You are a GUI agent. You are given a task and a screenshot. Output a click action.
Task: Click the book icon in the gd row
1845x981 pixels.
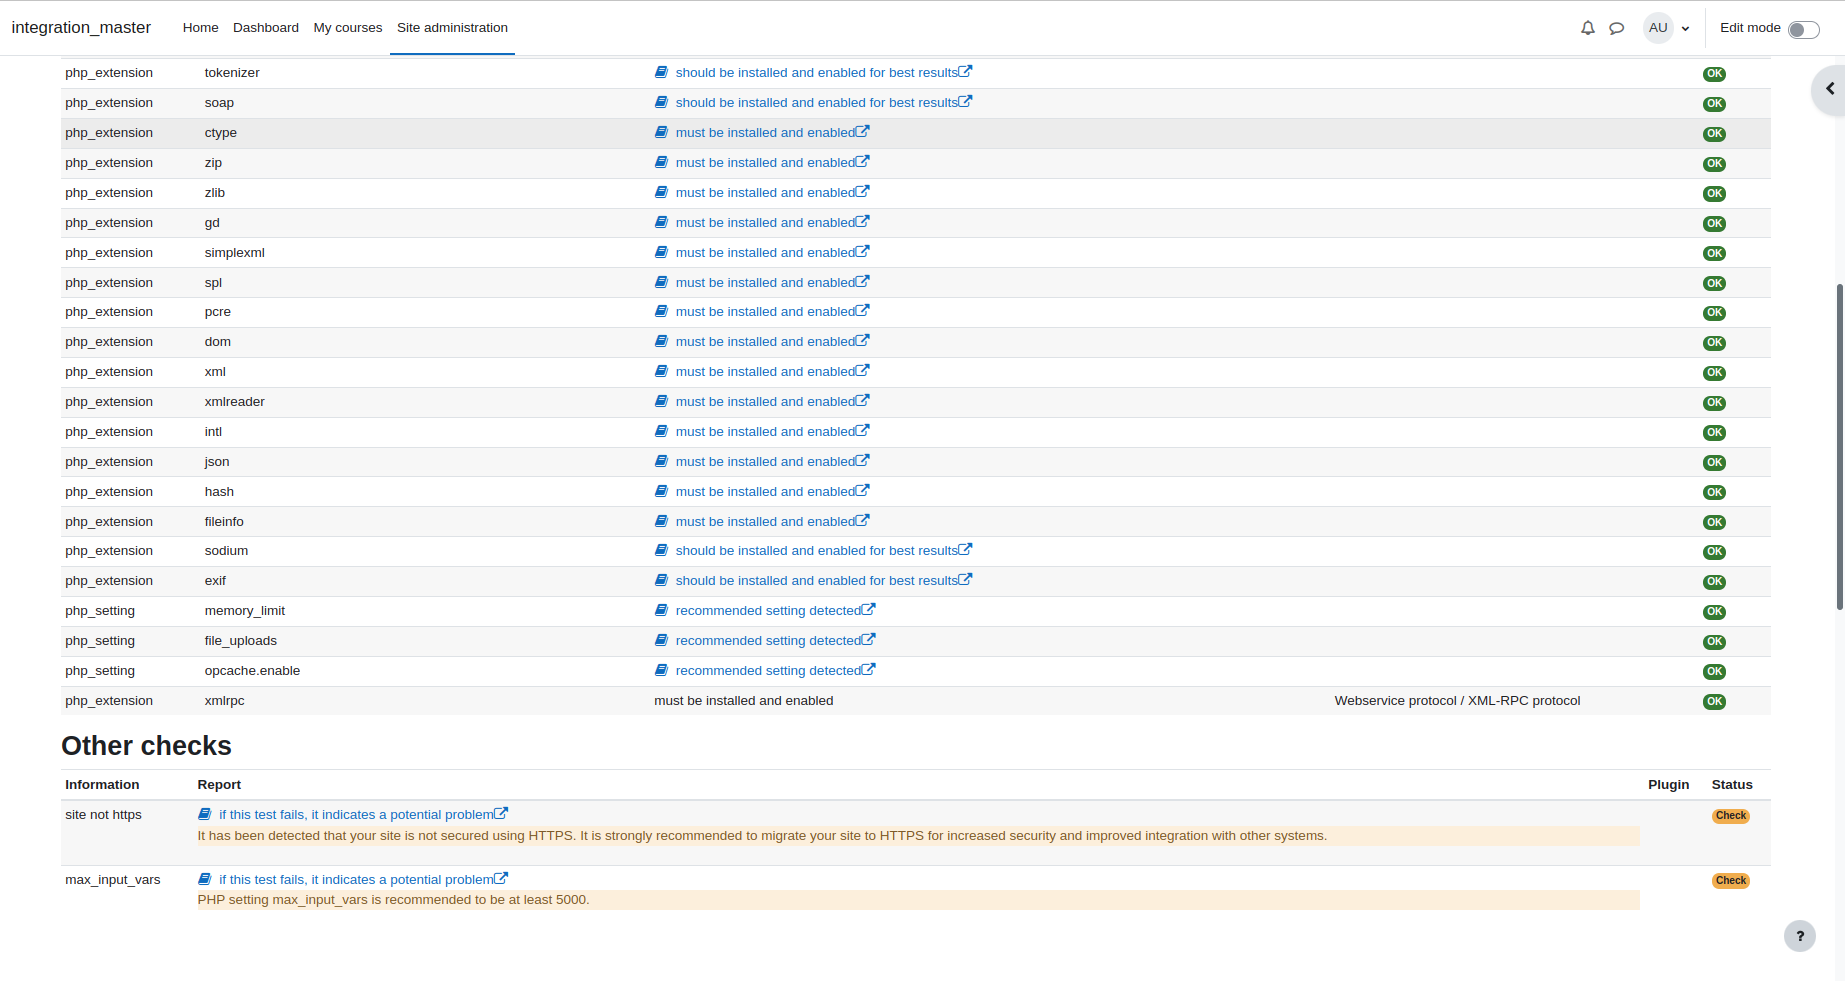coord(661,222)
